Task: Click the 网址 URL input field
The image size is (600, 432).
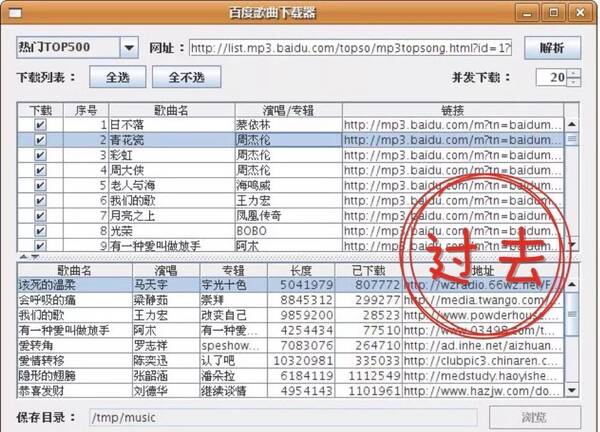Action: point(350,48)
